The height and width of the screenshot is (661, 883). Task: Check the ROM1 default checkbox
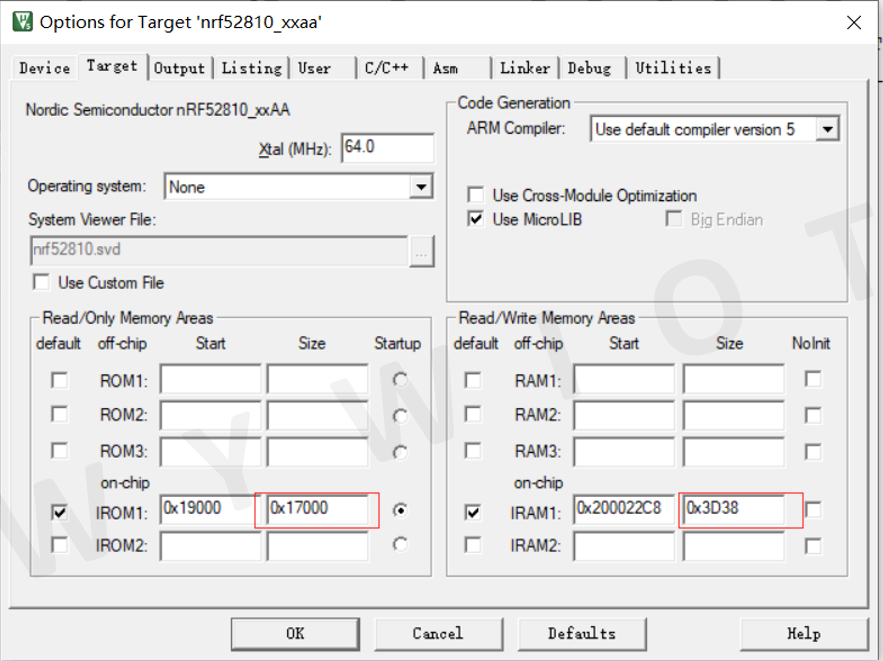[59, 380]
